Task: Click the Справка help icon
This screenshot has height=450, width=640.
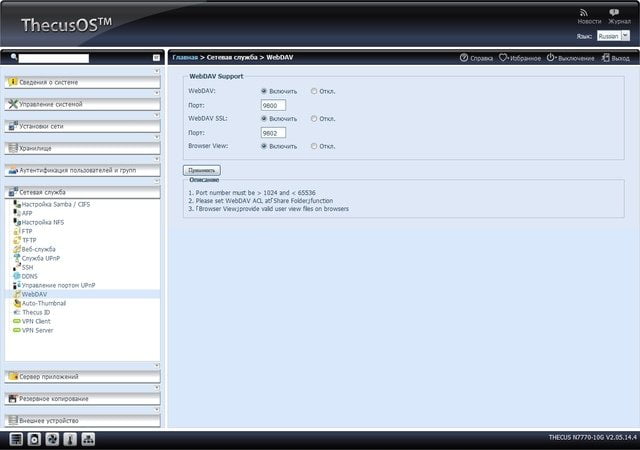Action: pos(464,58)
